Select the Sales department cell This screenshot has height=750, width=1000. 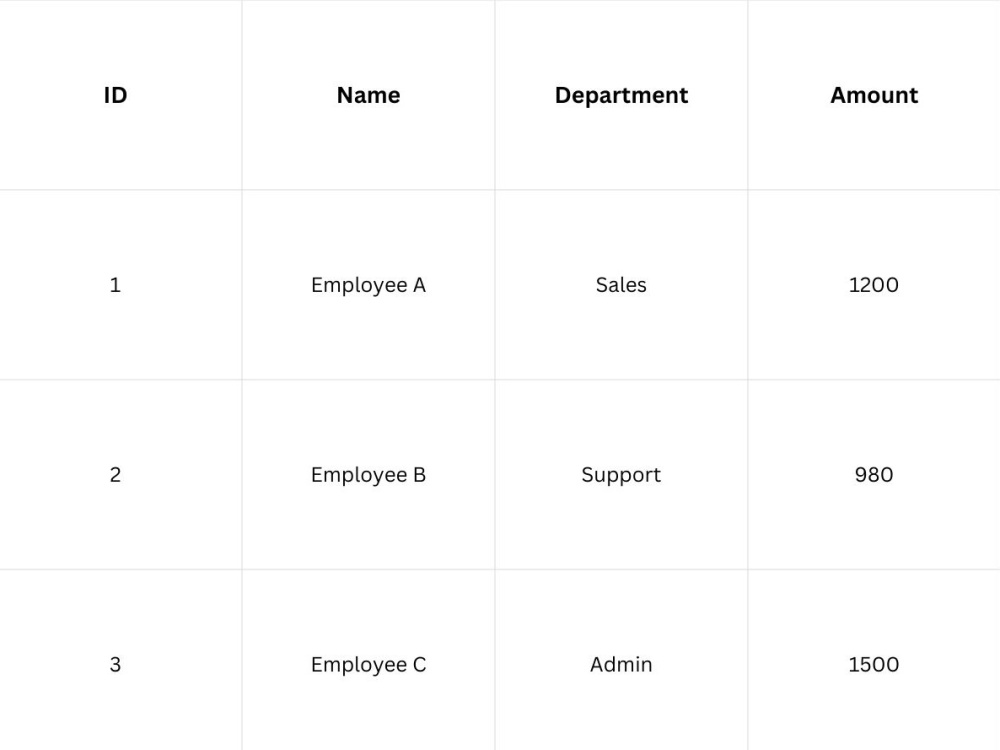(x=621, y=284)
